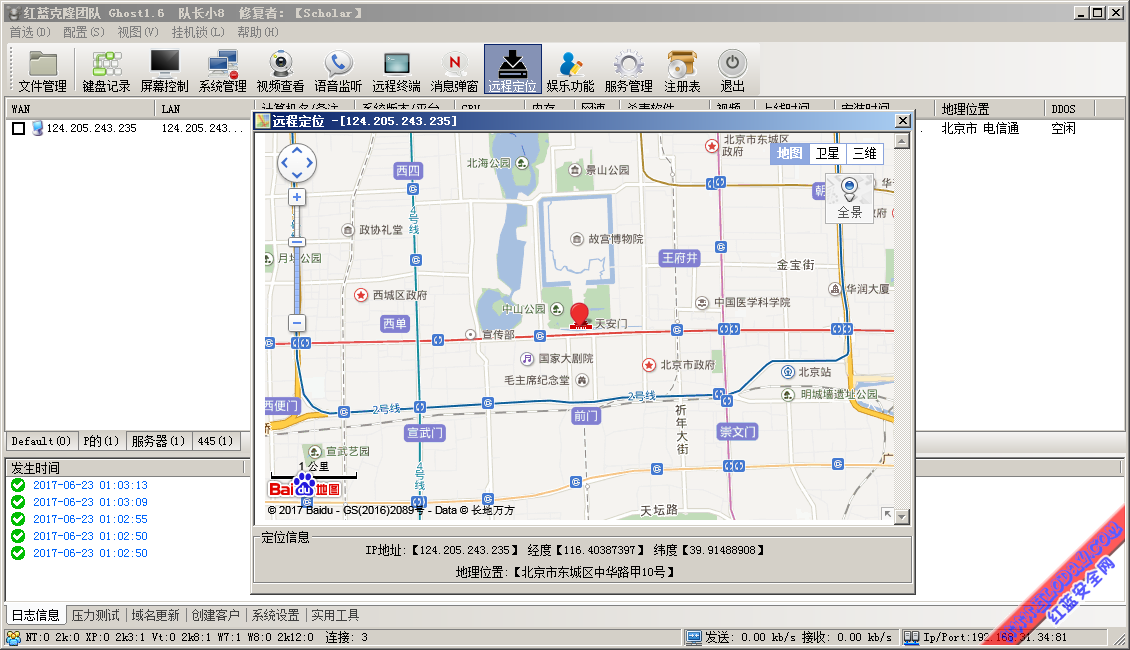Switch to the 系统设置 tab
This screenshot has height=650, width=1130.
(275, 615)
